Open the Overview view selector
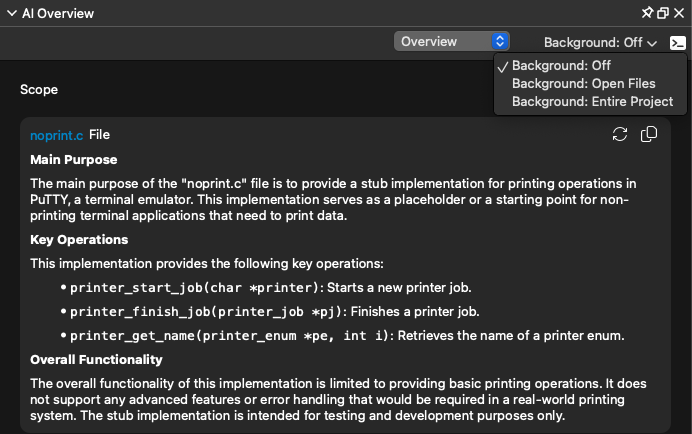This screenshot has height=434, width=692. click(x=451, y=42)
